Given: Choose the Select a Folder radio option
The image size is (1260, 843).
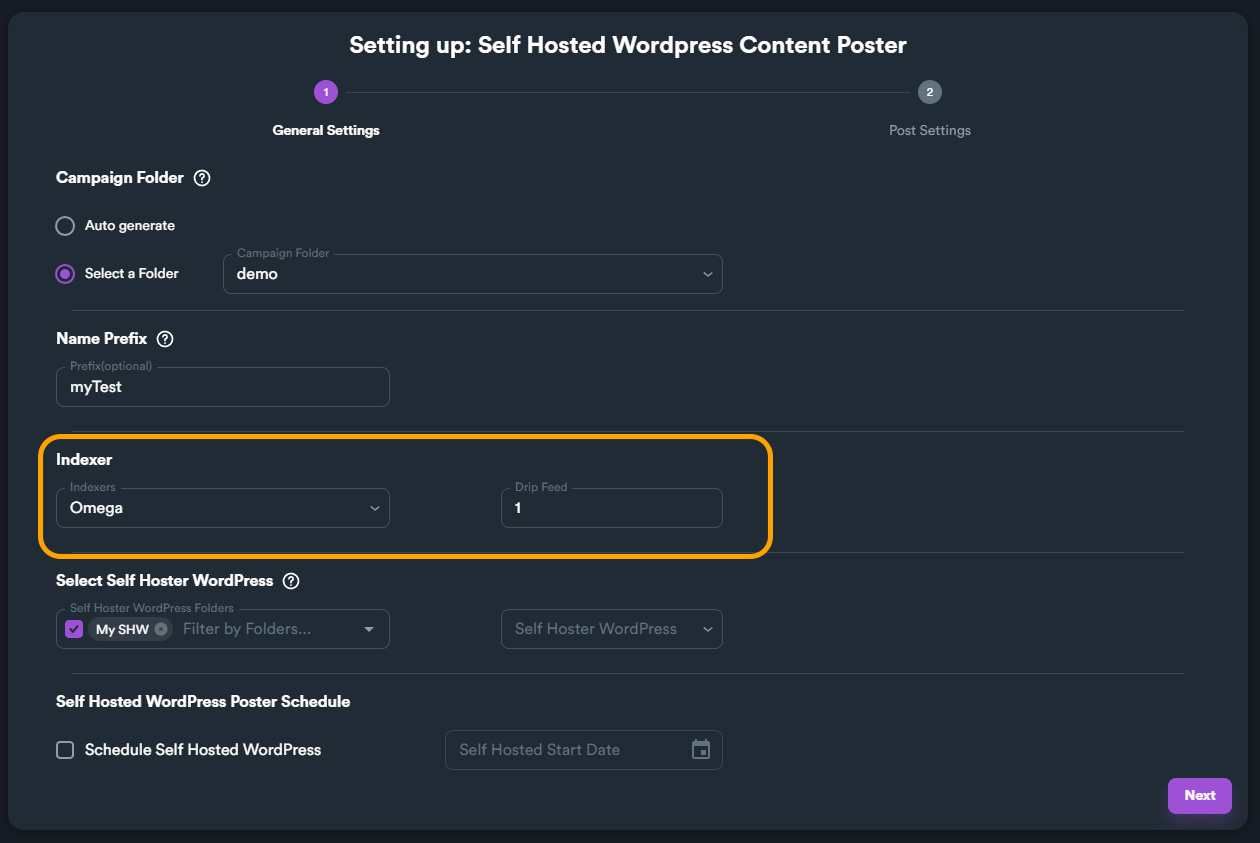Looking at the screenshot, I should click(x=65, y=274).
